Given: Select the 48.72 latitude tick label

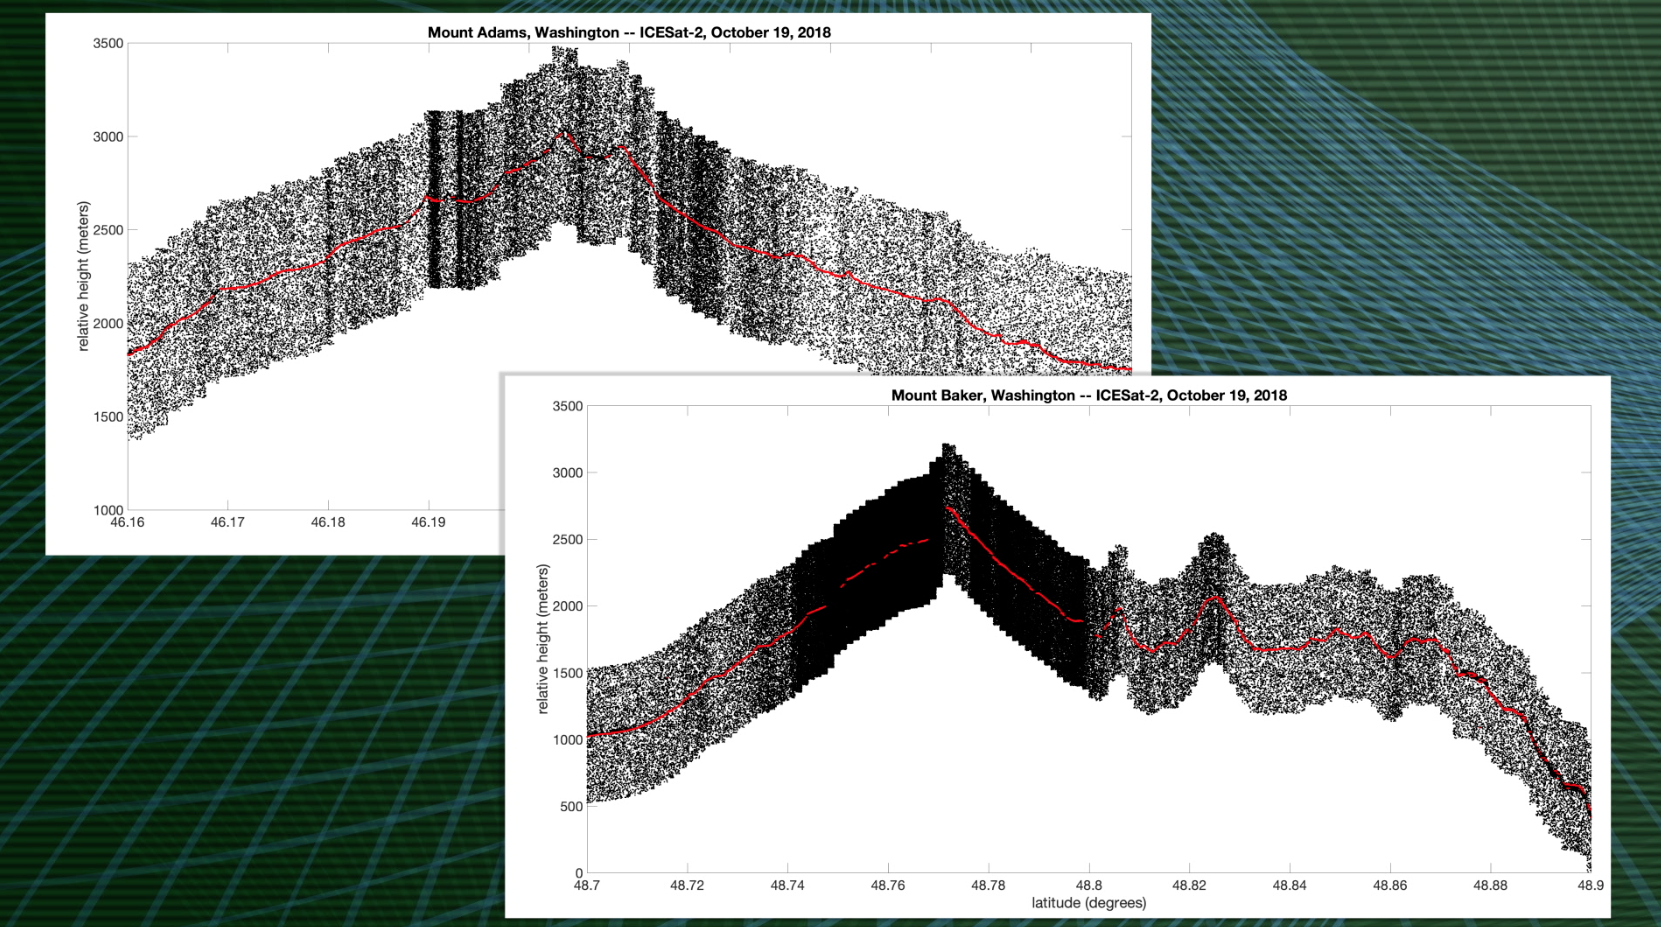Looking at the screenshot, I should 687,885.
